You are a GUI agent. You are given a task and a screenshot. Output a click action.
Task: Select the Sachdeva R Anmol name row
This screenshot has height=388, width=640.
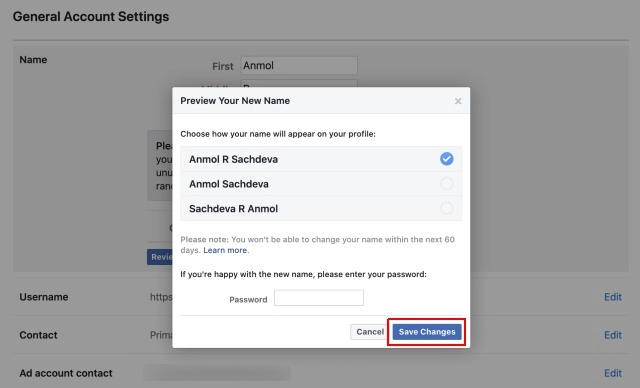321,208
